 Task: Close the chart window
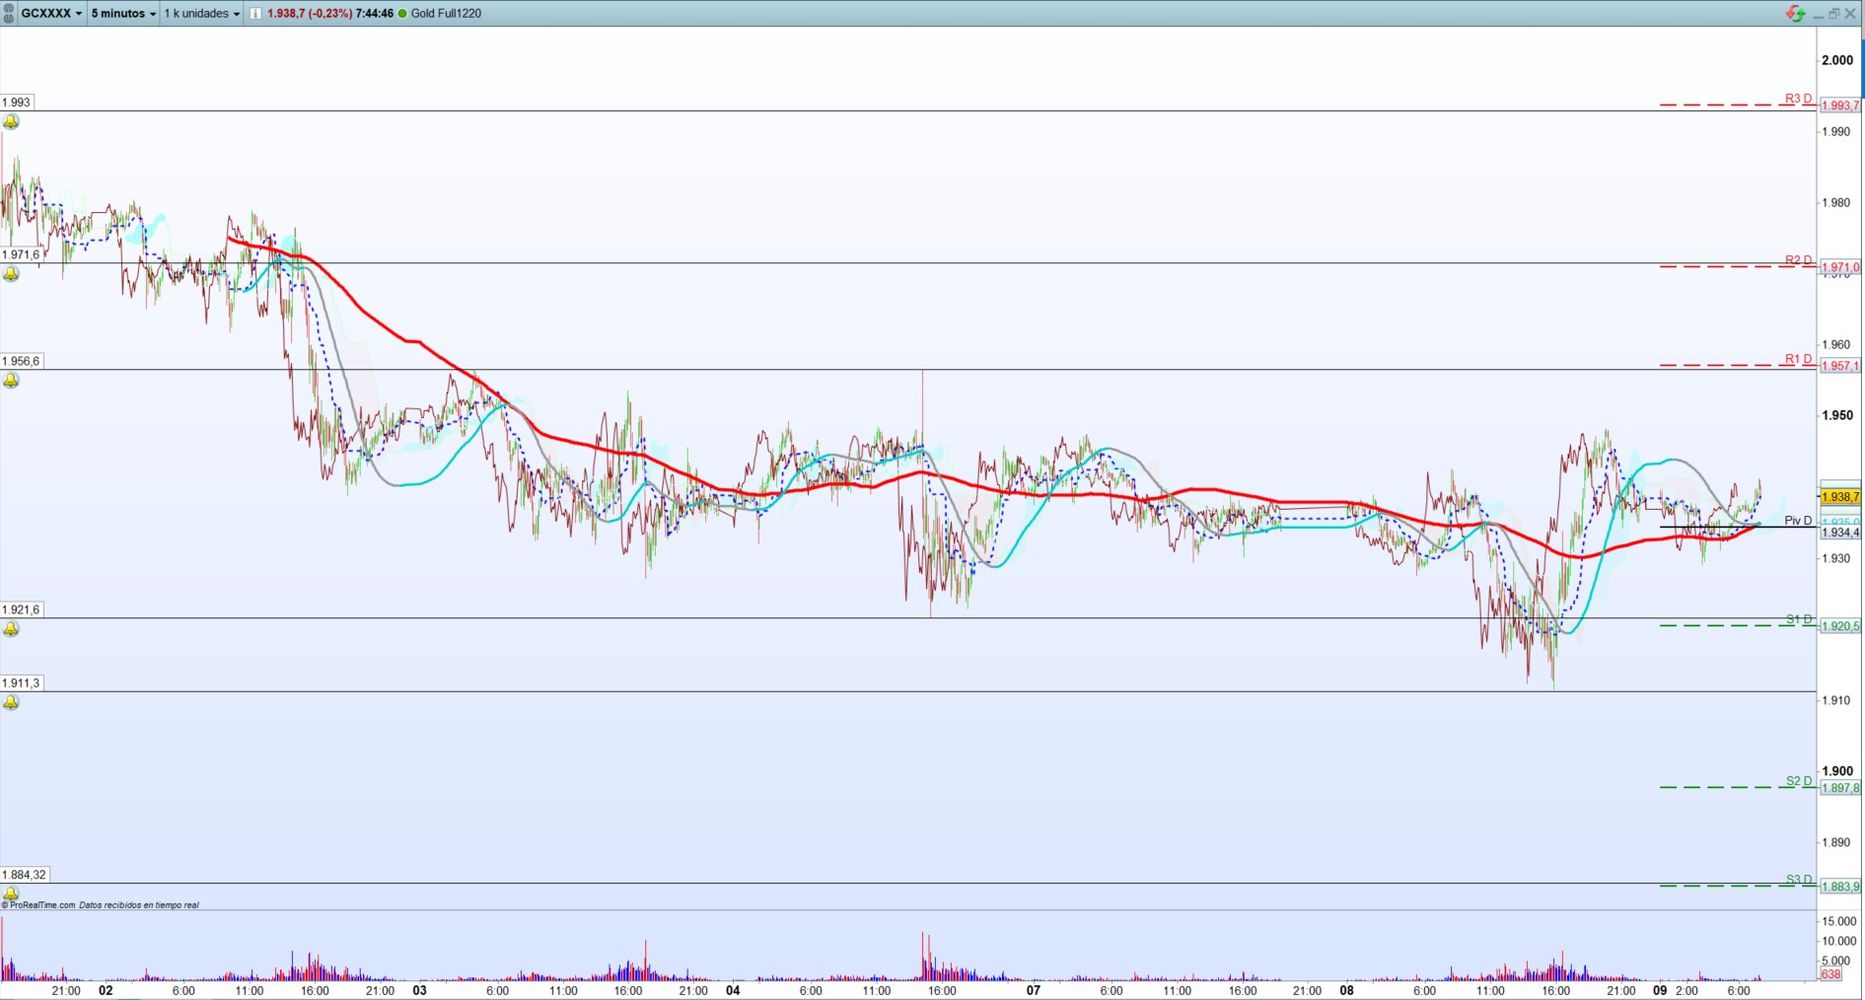point(1850,14)
